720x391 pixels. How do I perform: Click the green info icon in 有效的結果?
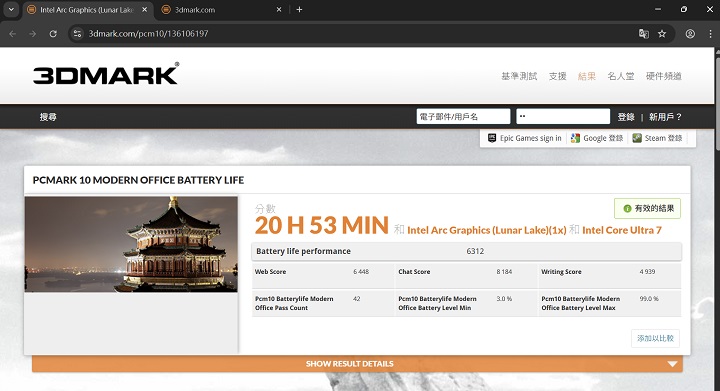627,209
